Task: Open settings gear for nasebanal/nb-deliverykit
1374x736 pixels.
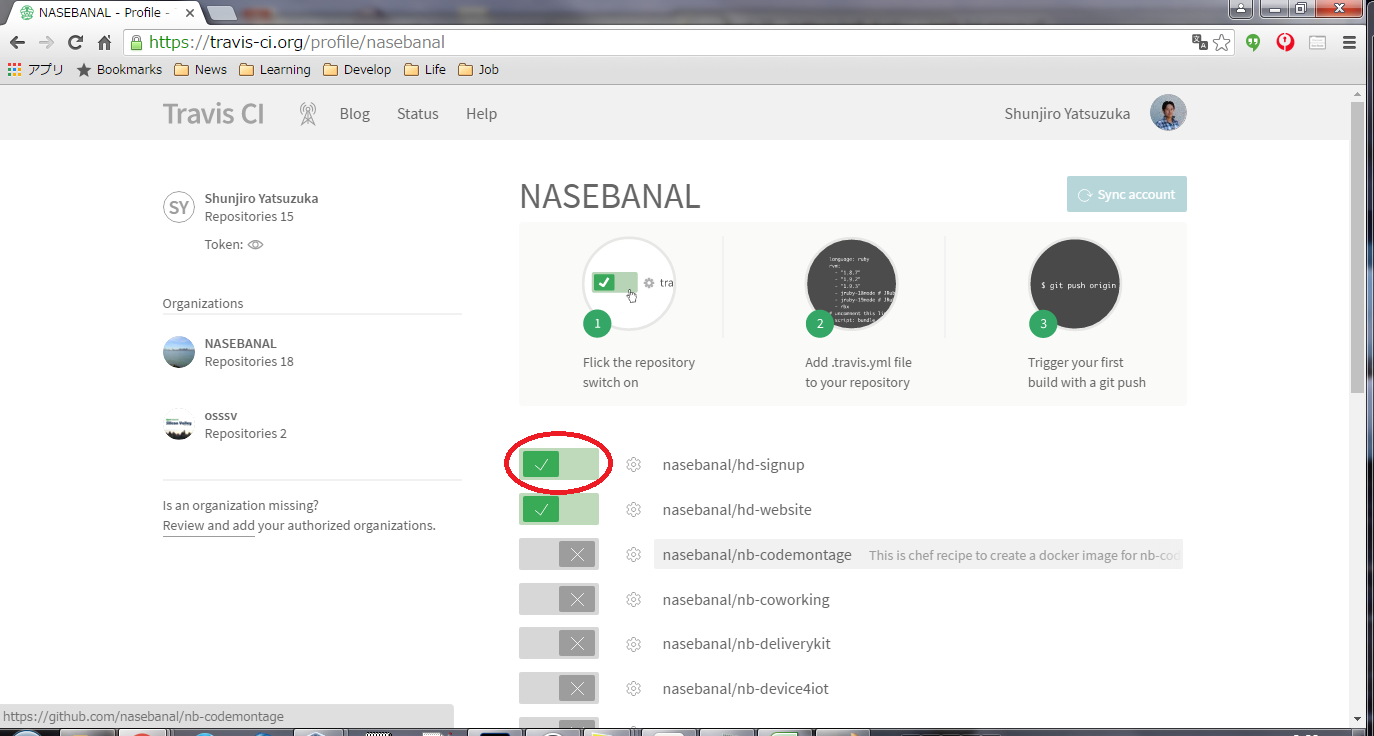Action: [x=633, y=643]
